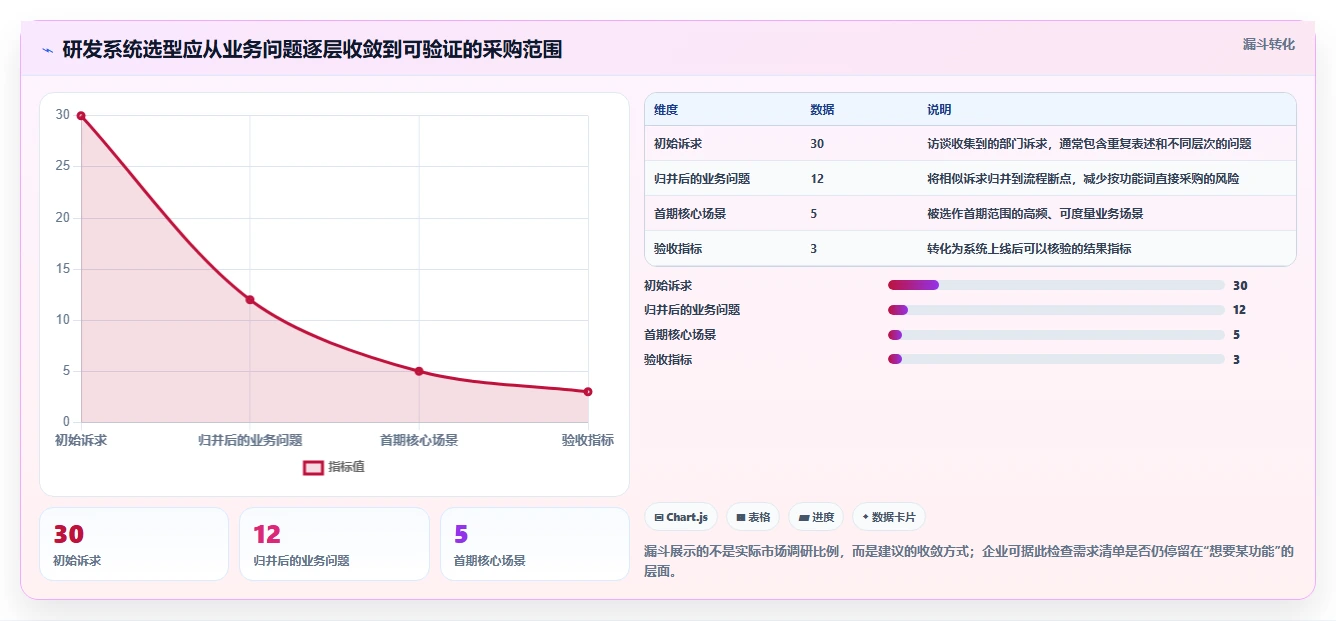
Task: Select the 归并后的业务问题 table row cell
Action: tap(702, 179)
